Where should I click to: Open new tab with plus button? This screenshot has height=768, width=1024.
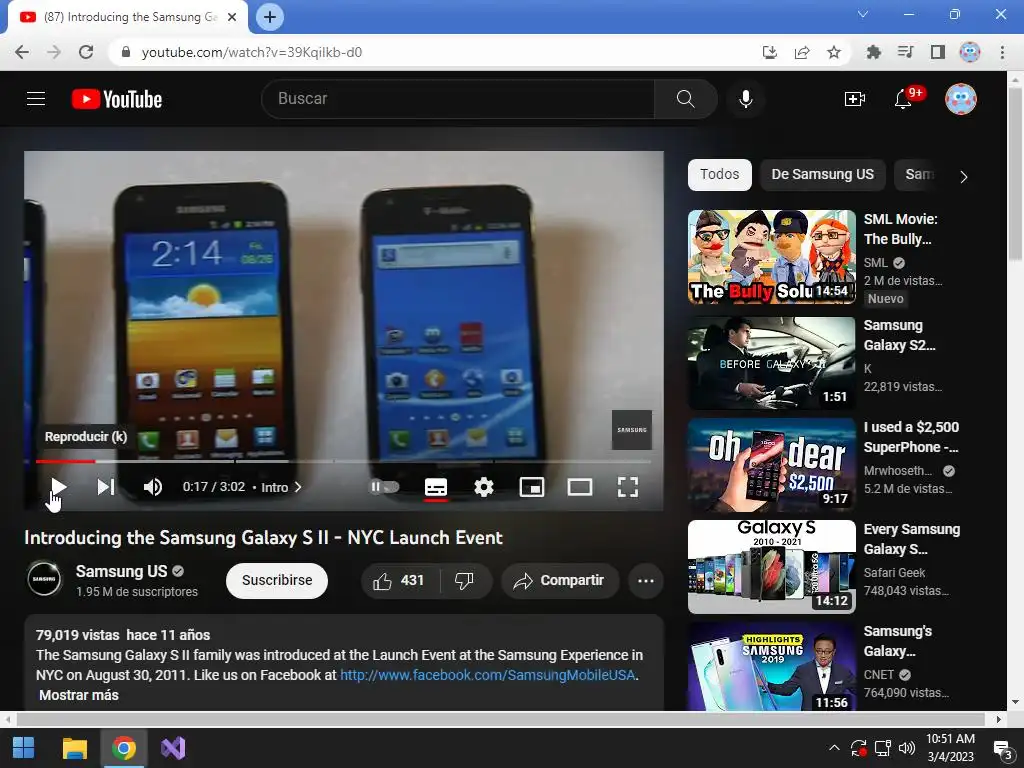[270, 17]
